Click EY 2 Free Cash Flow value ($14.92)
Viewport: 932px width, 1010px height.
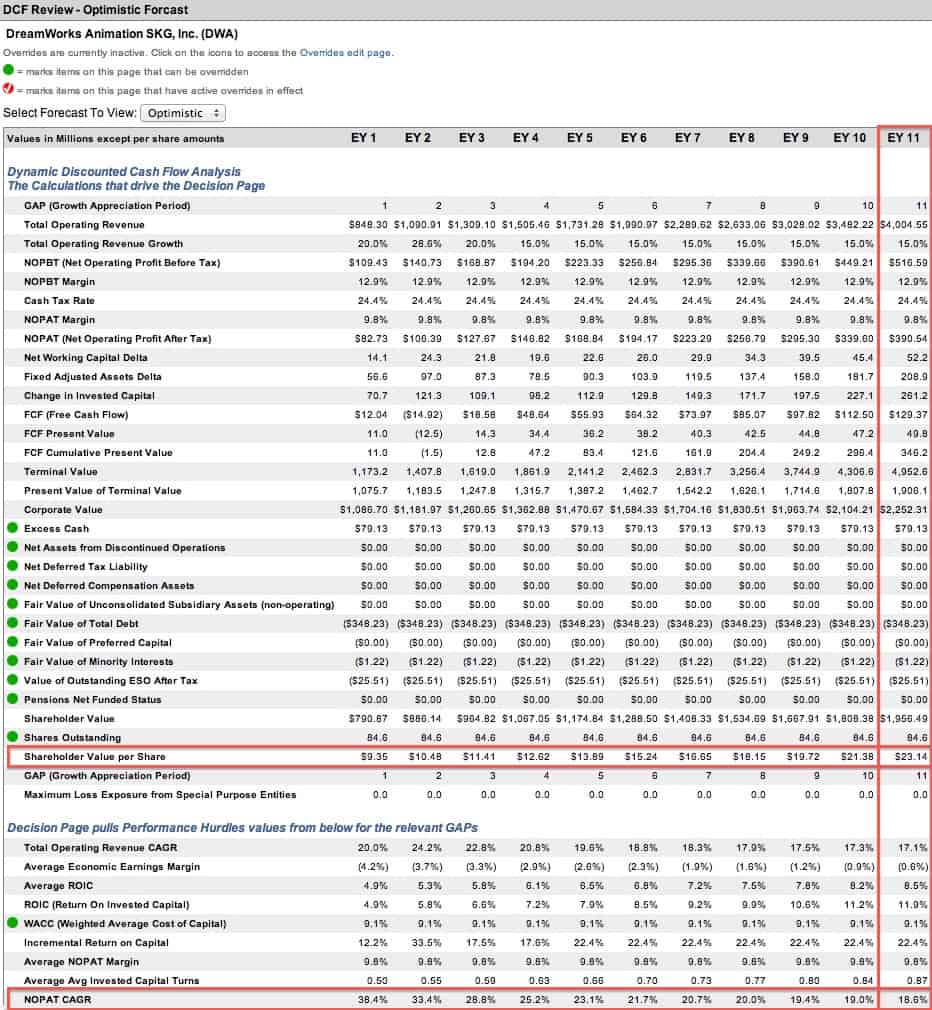(423, 415)
